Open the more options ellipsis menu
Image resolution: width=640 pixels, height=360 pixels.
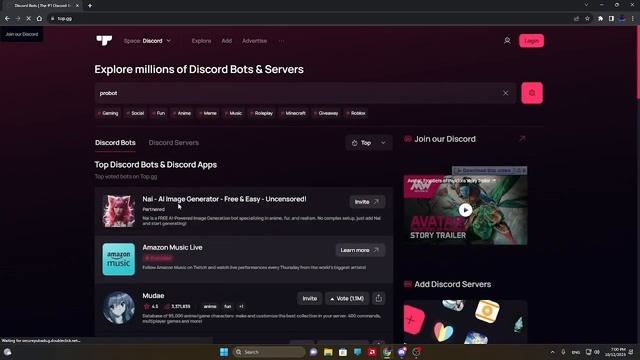coord(281,41)
